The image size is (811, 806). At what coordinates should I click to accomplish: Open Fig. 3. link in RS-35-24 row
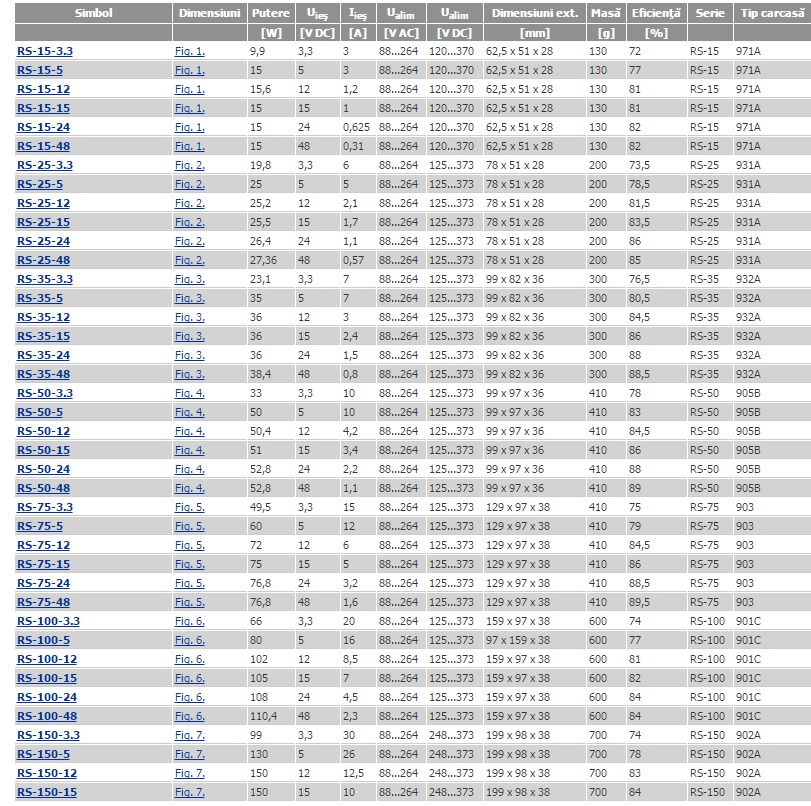point(190,355)
